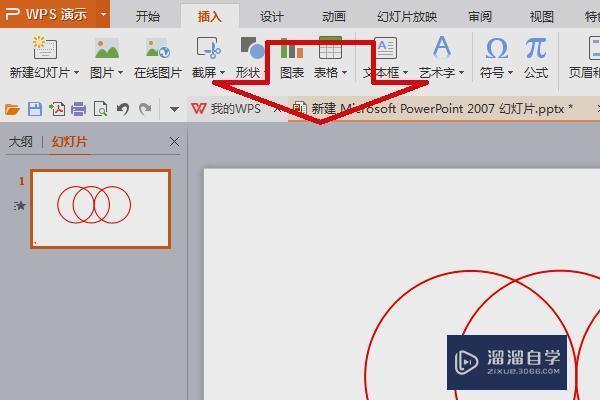Click the Screenshot (截屏) icon
The width and height of the screenshot is (600, 400).
(x=208, y=47)
